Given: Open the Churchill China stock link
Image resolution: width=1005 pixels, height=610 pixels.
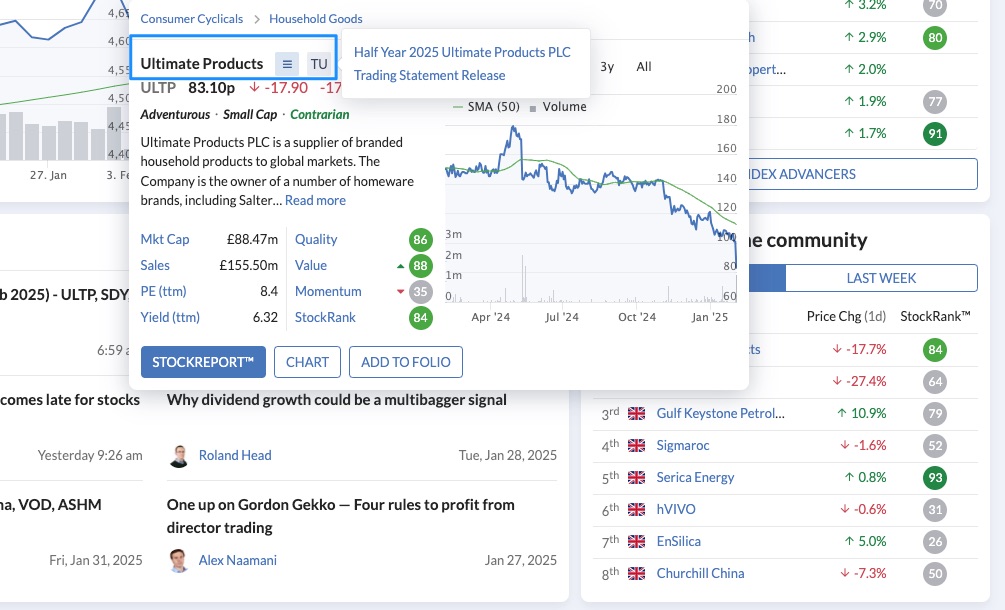Looking at the screenshot, I should coord(700,573).
